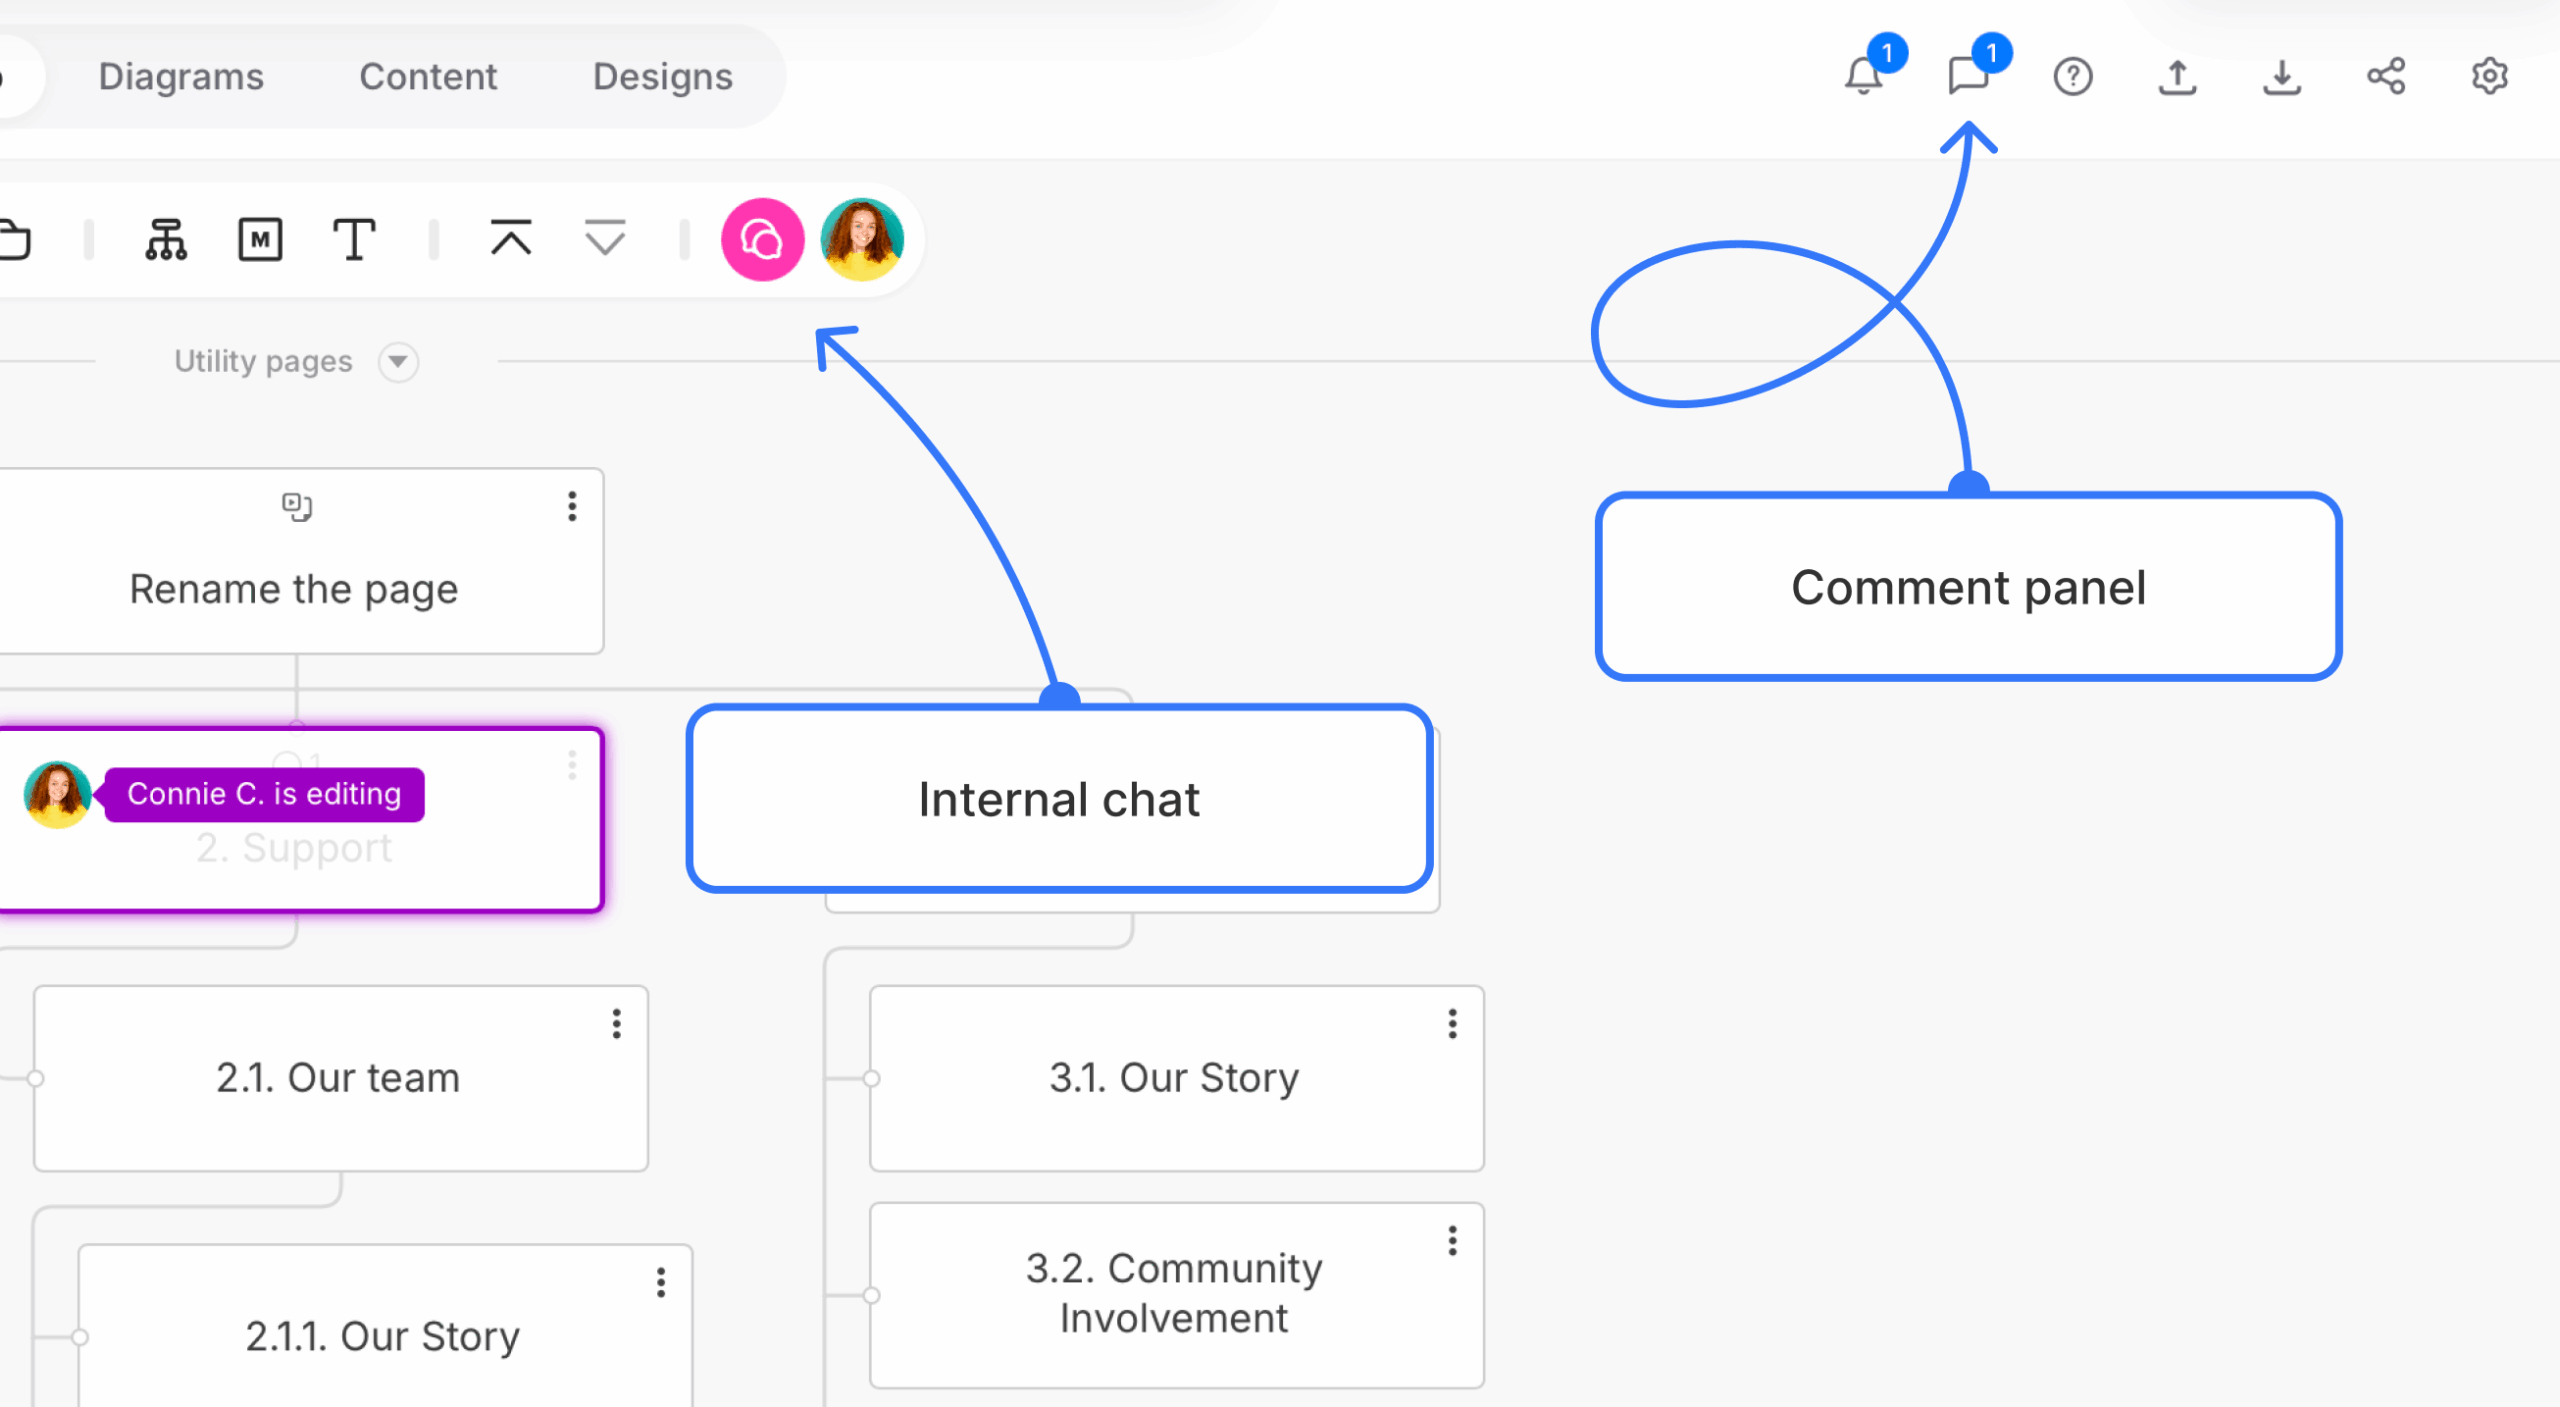Select the Text tool icon
The height and width of the screenshot is (1407, 2560).
pyautogui.click(x=354, y=240)
